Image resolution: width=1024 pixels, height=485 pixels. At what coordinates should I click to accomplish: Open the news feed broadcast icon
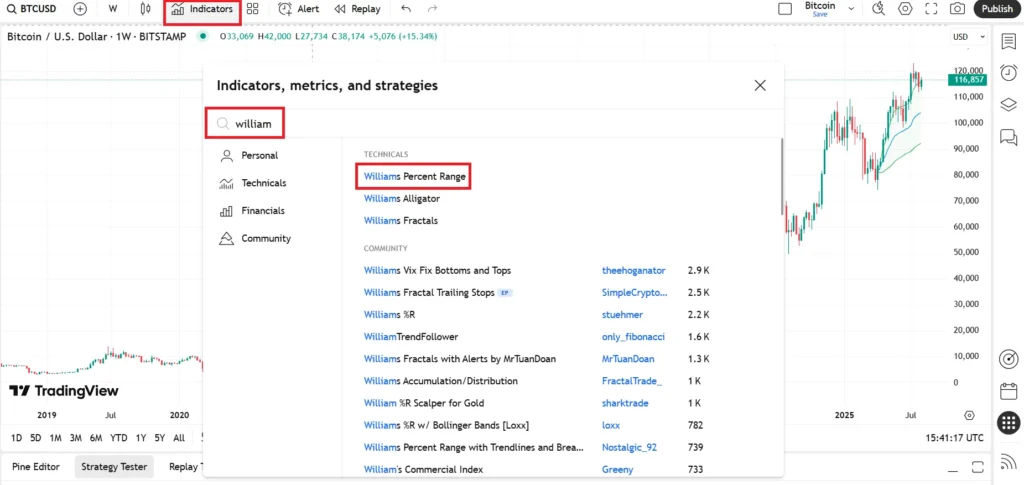[x=1008, y=462]
